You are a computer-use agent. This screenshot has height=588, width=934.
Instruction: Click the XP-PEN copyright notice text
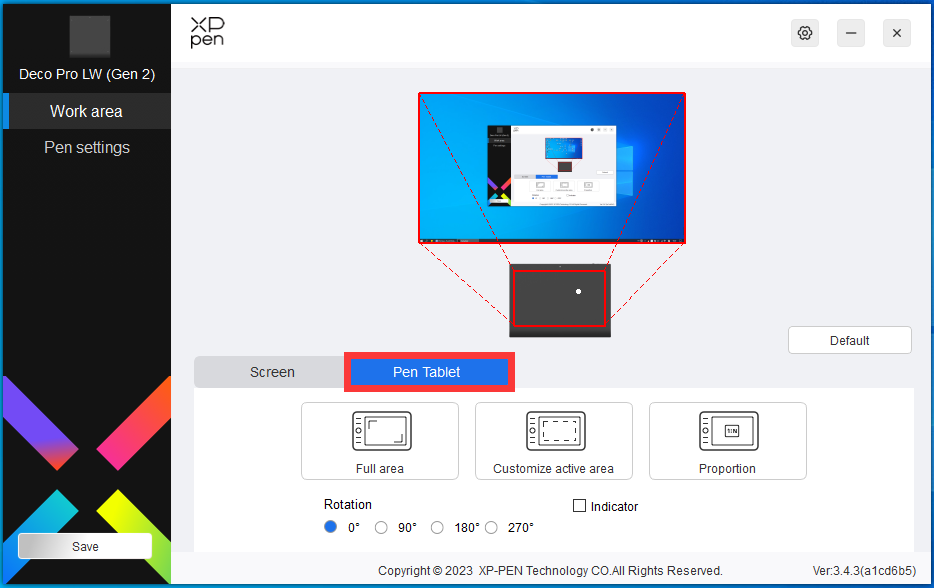[x=550, y=571]
